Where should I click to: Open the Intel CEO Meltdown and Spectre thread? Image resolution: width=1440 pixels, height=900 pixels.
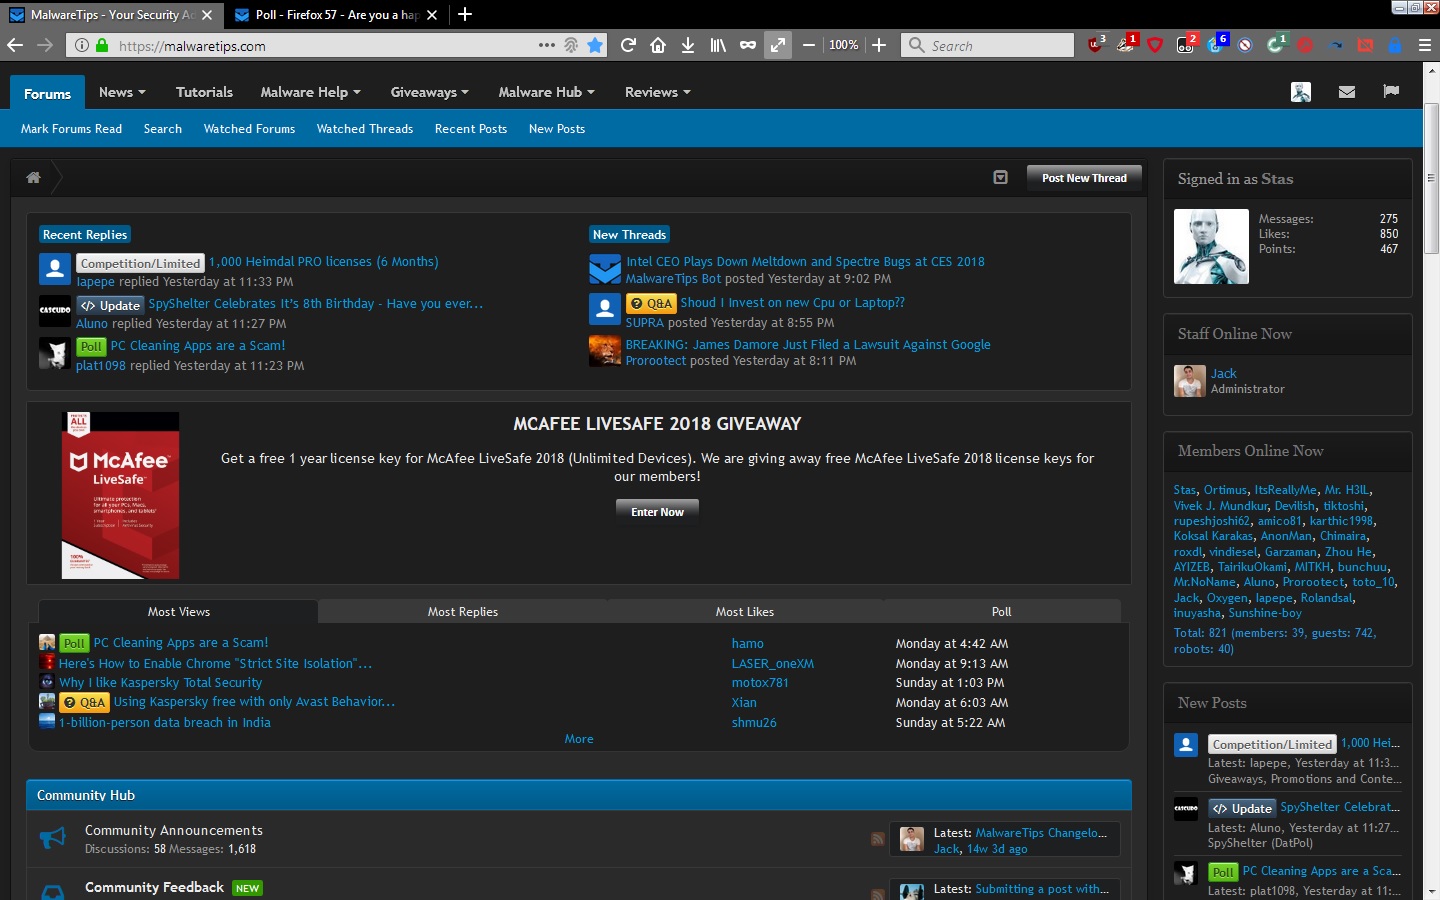point(805,262)
